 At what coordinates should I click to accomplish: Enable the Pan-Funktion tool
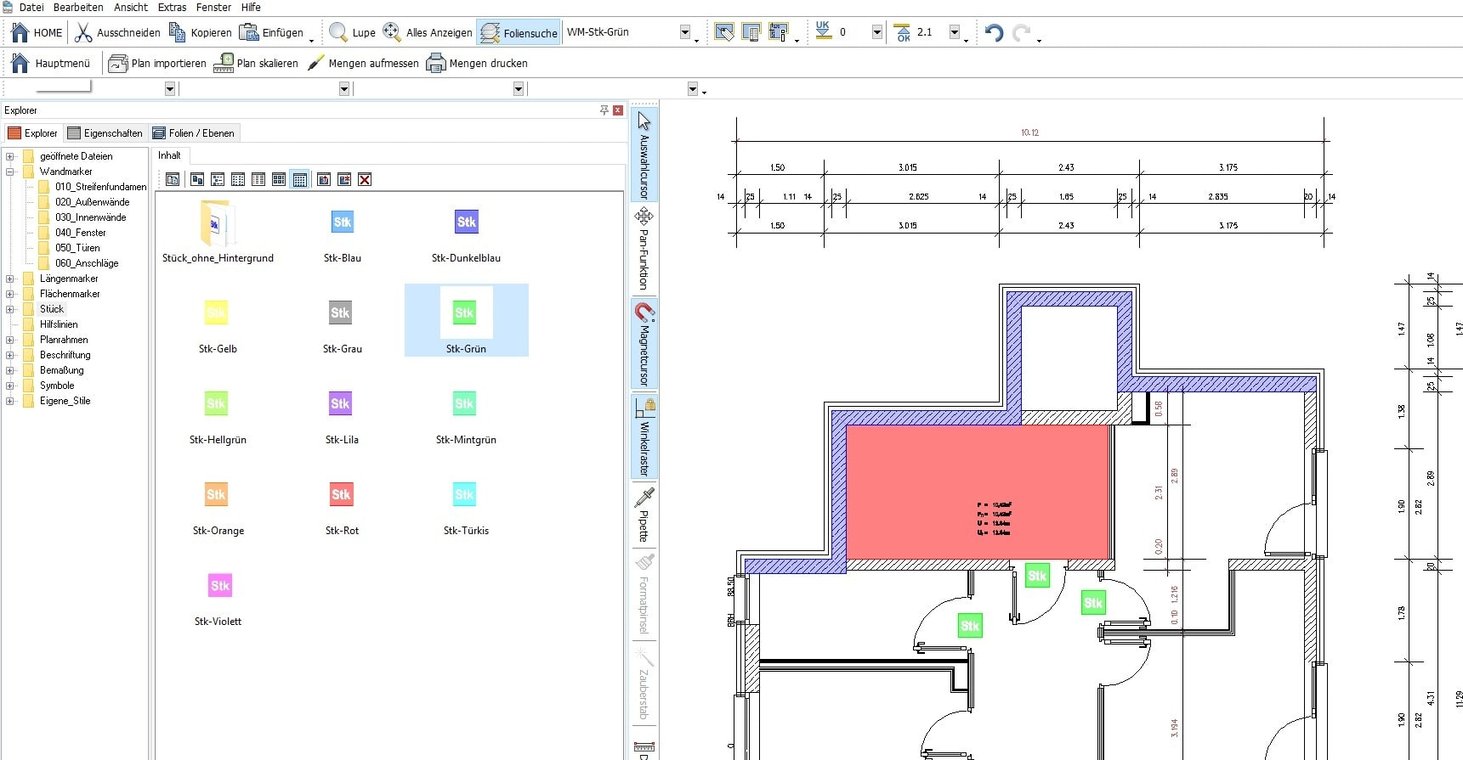(x=644, y=248)
